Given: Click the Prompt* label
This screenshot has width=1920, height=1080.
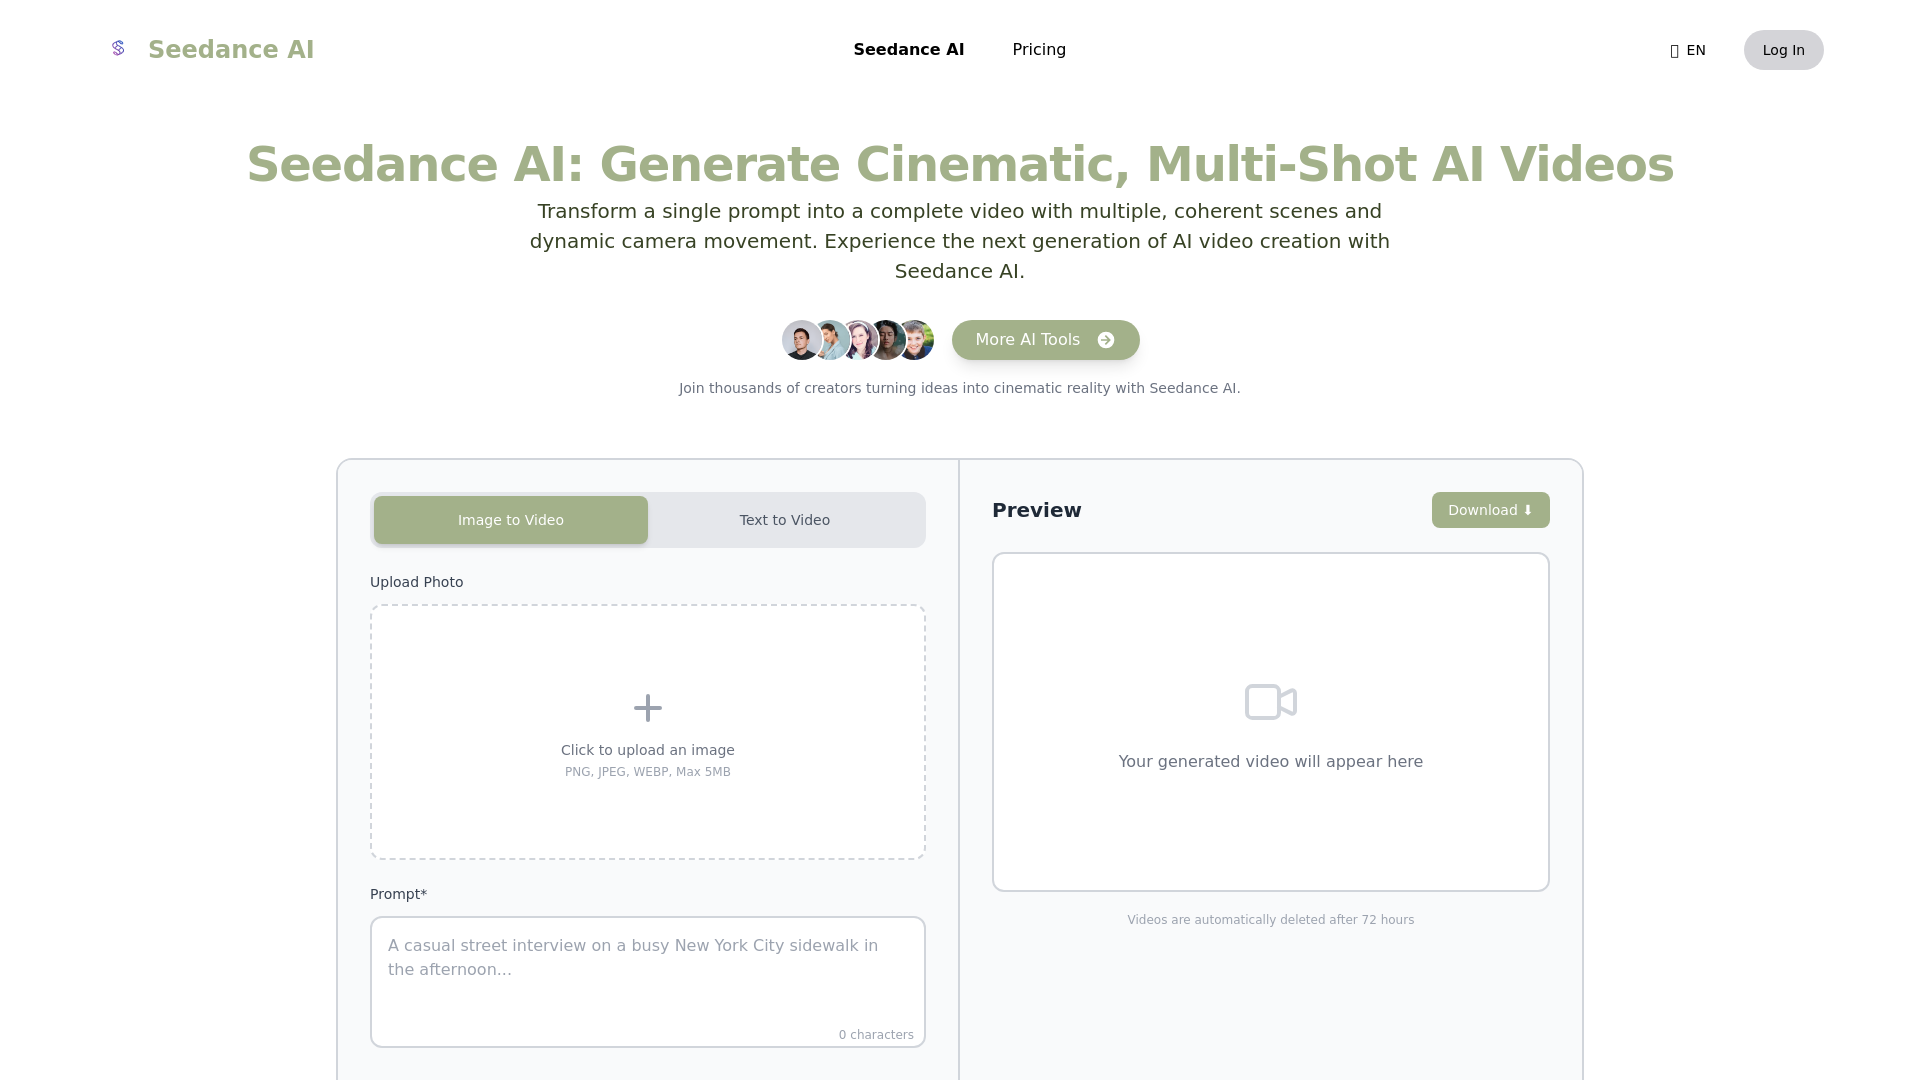Looking at the screenshot, I should (x=398, y=894).
